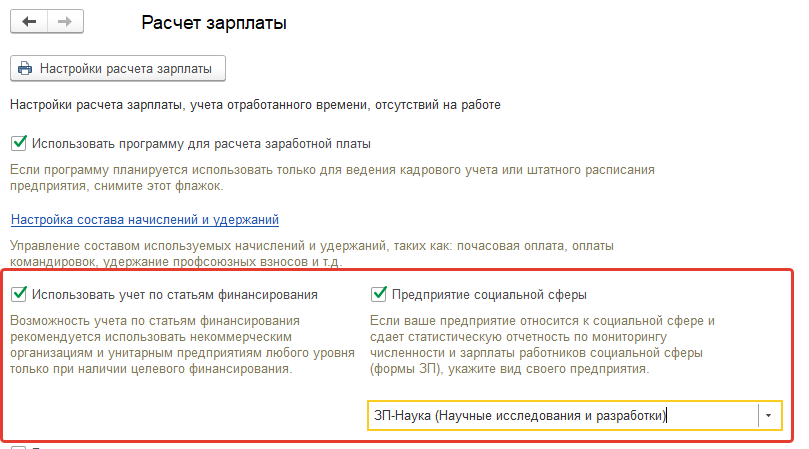Viewport: 809px width, 449px height.
Task: Expand the ЗП-Наука dropdown arrow
Action: point(769,415)
